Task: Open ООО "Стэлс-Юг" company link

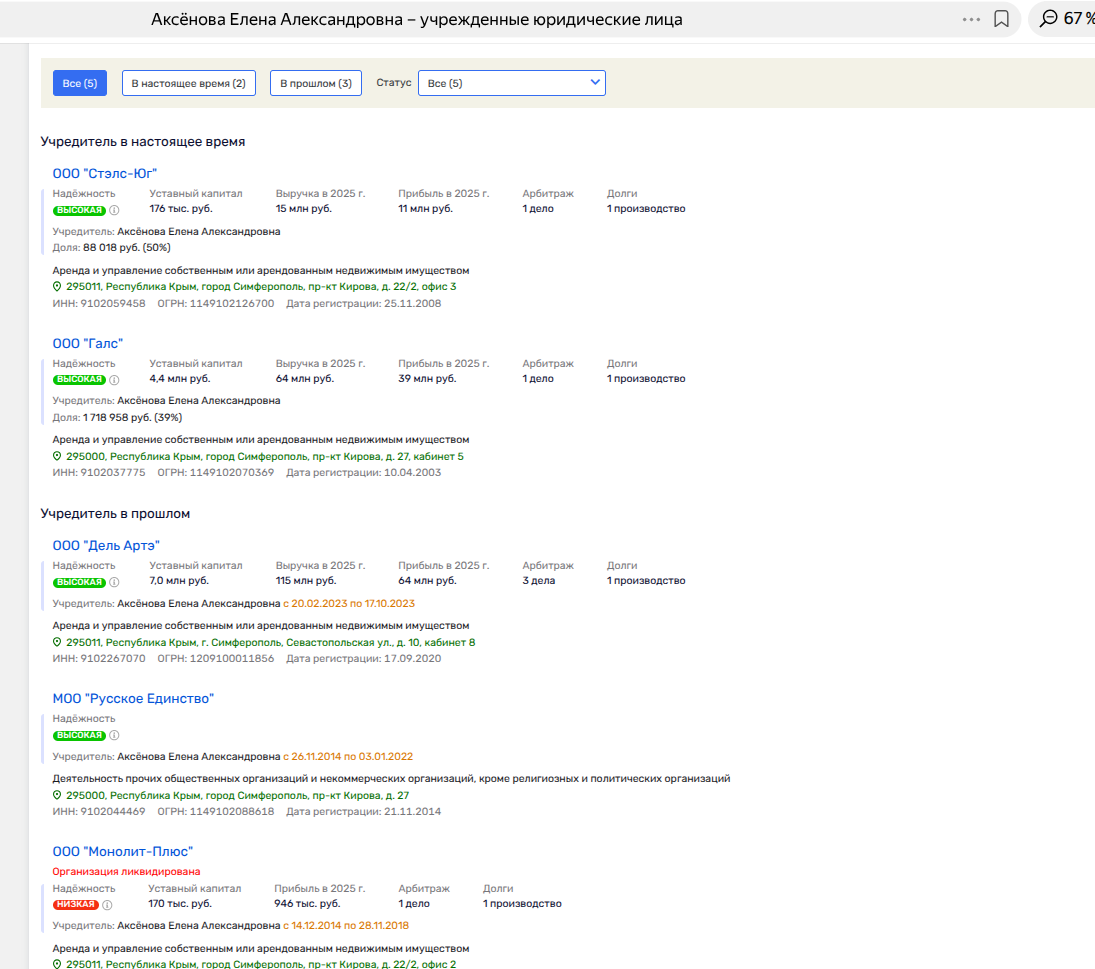Action: coord(105,173)
